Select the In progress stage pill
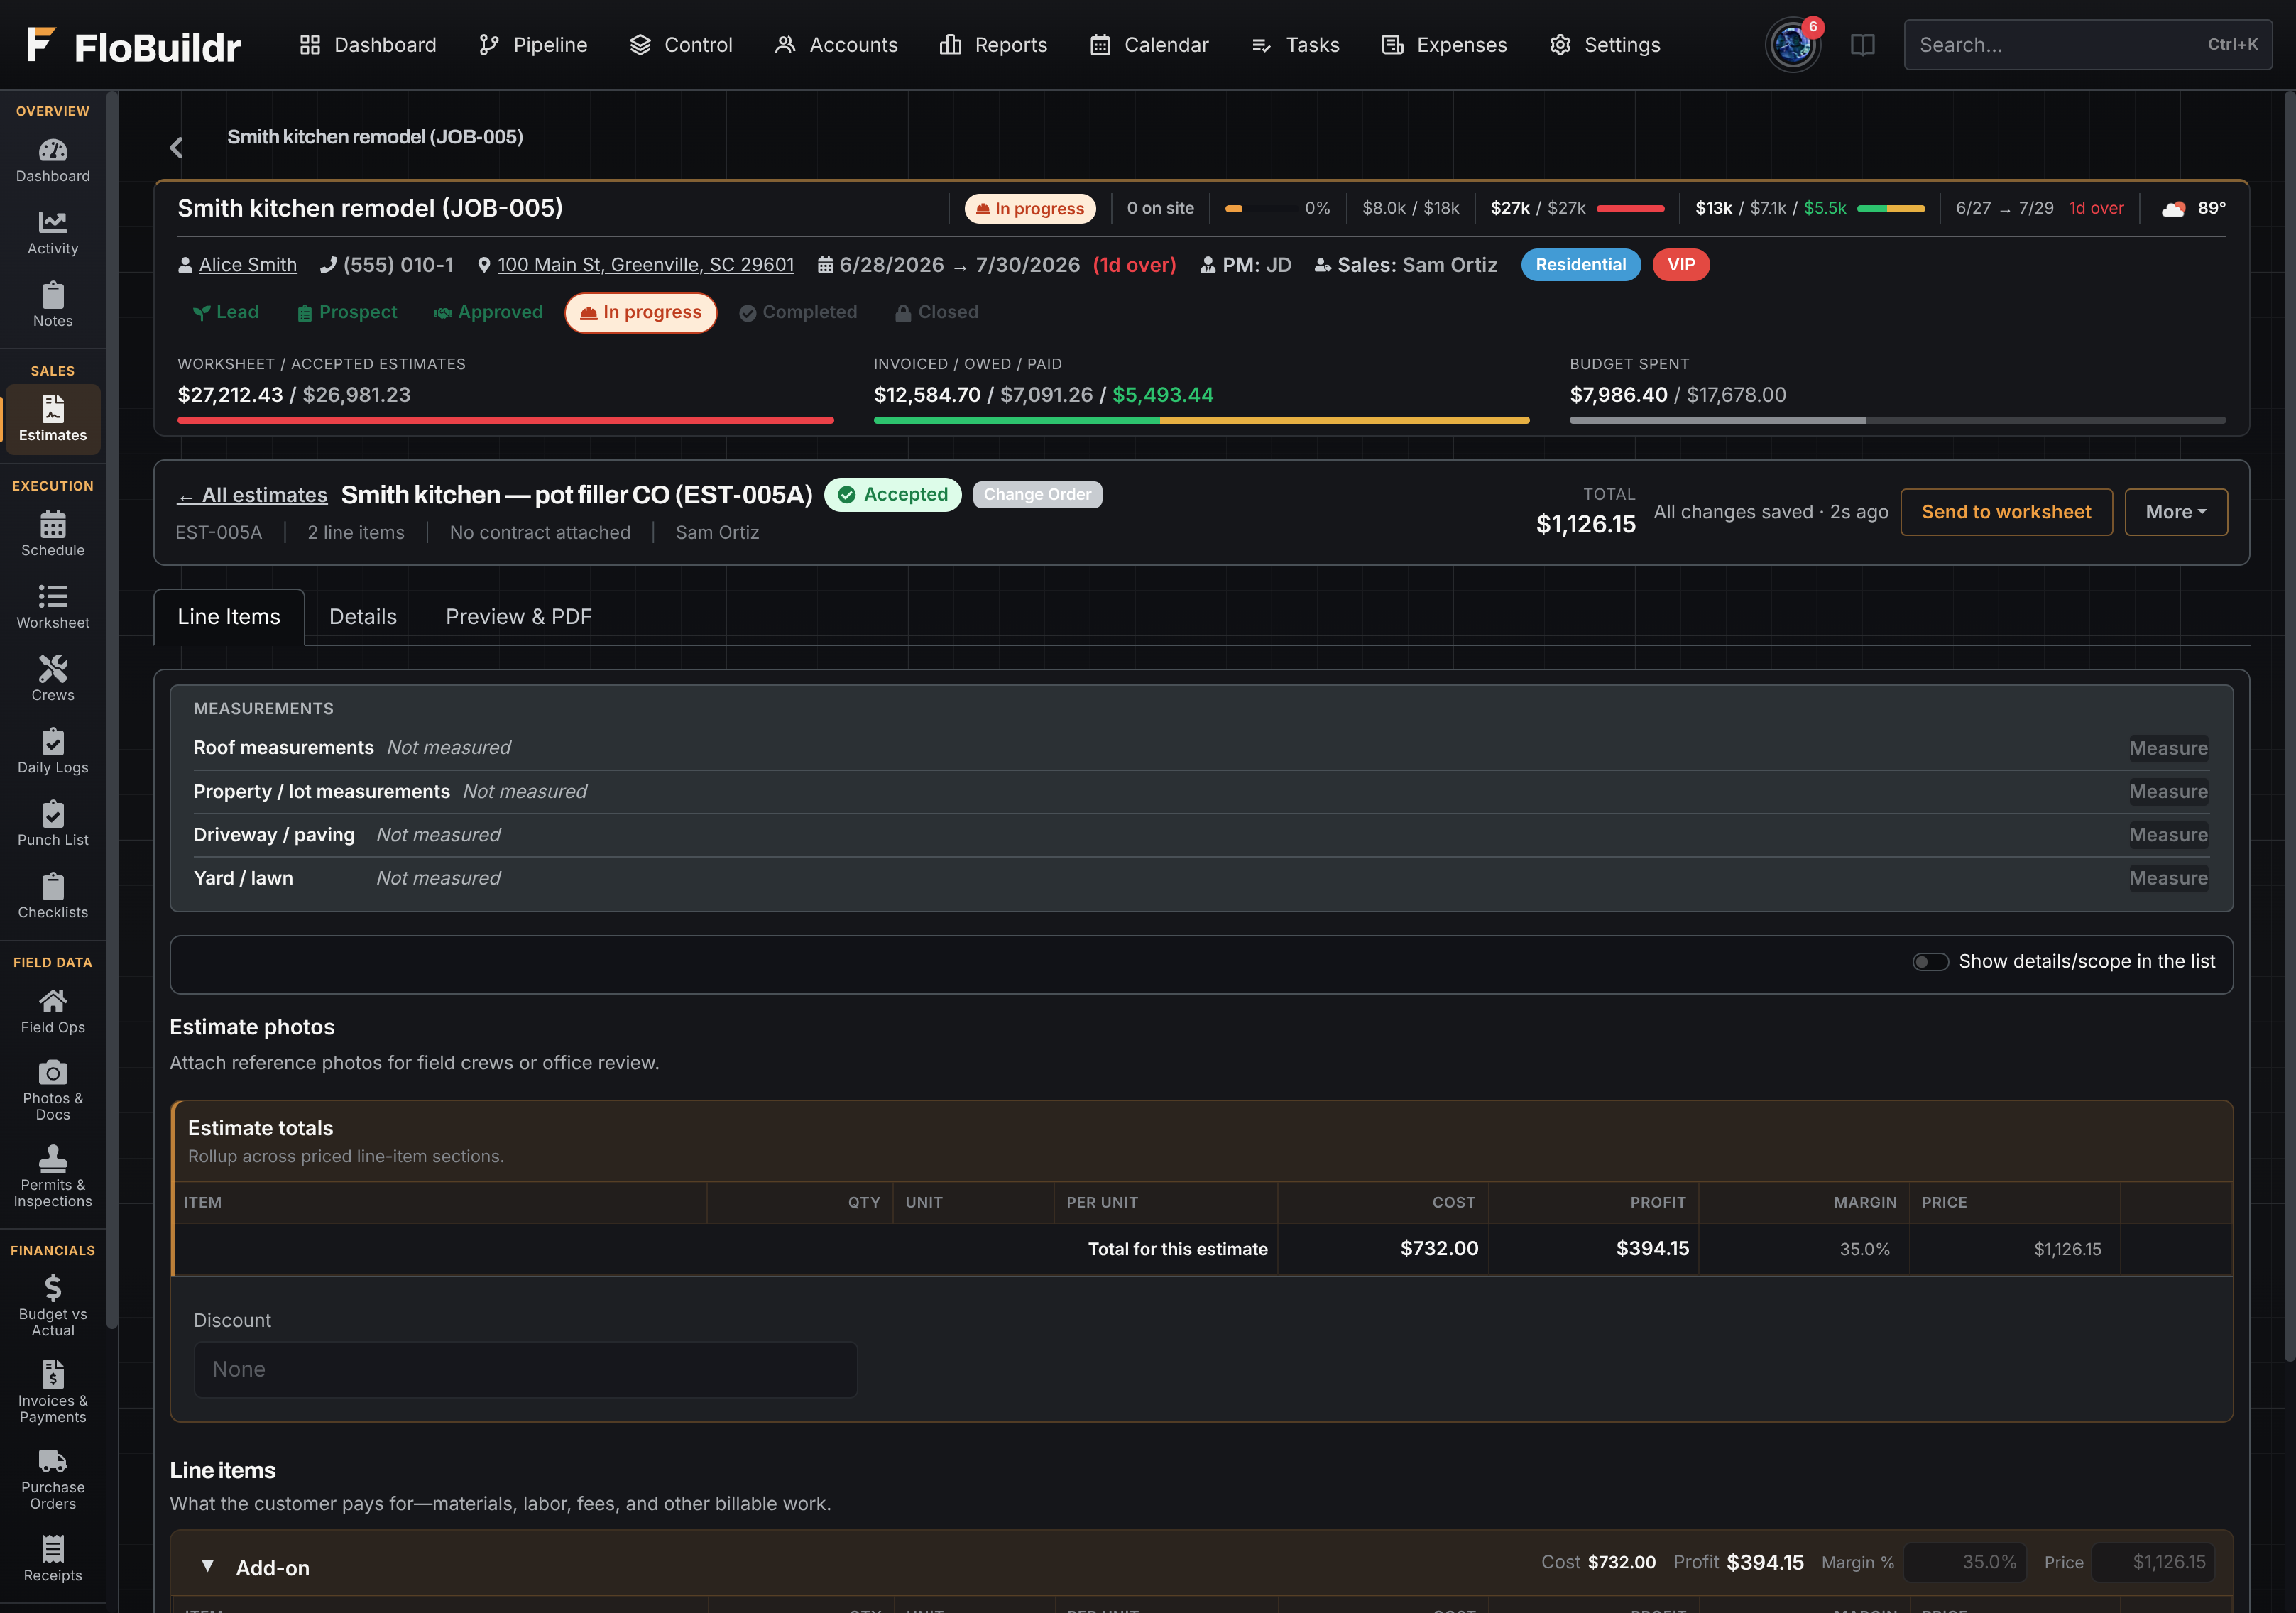 641,313
